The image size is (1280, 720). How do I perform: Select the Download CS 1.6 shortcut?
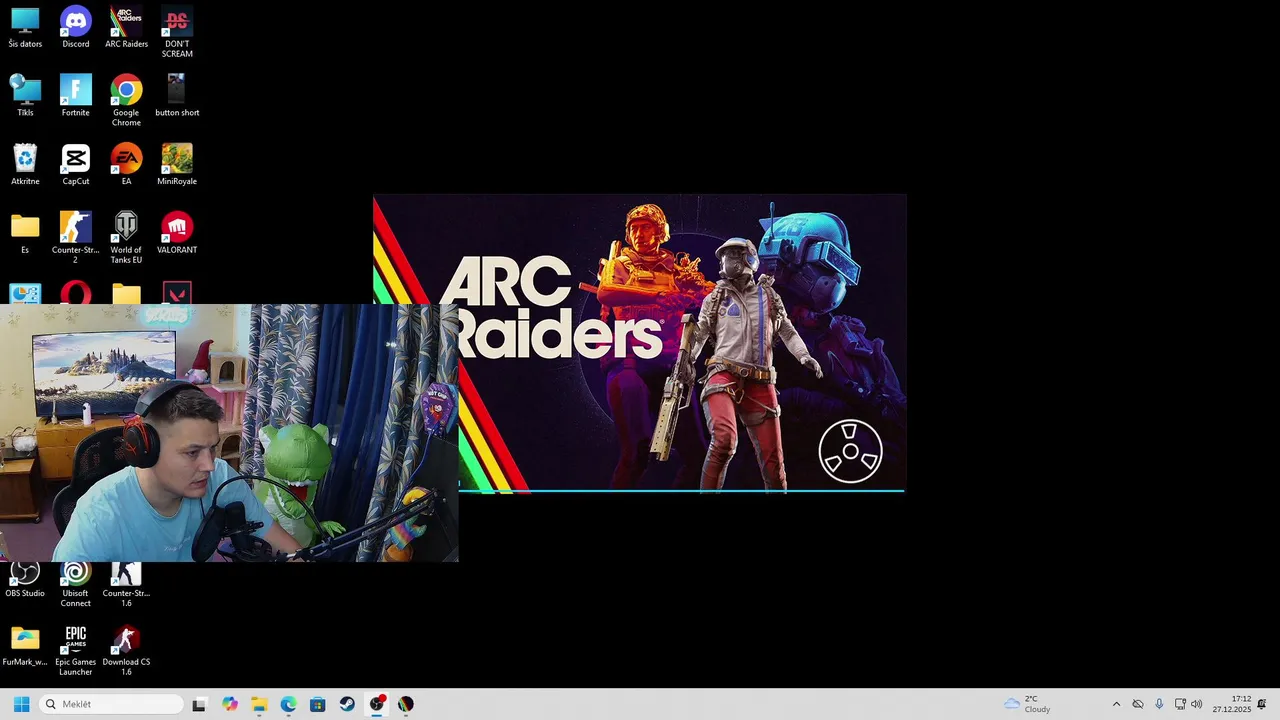coord(126,650)
